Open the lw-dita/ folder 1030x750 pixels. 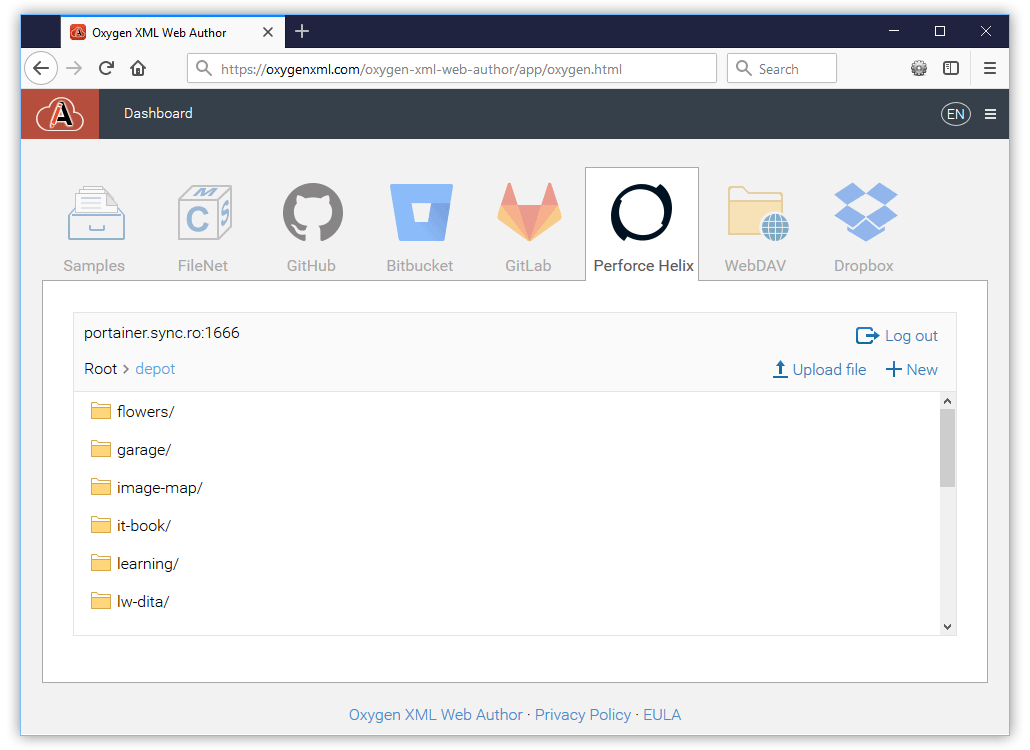pos(130,602)
